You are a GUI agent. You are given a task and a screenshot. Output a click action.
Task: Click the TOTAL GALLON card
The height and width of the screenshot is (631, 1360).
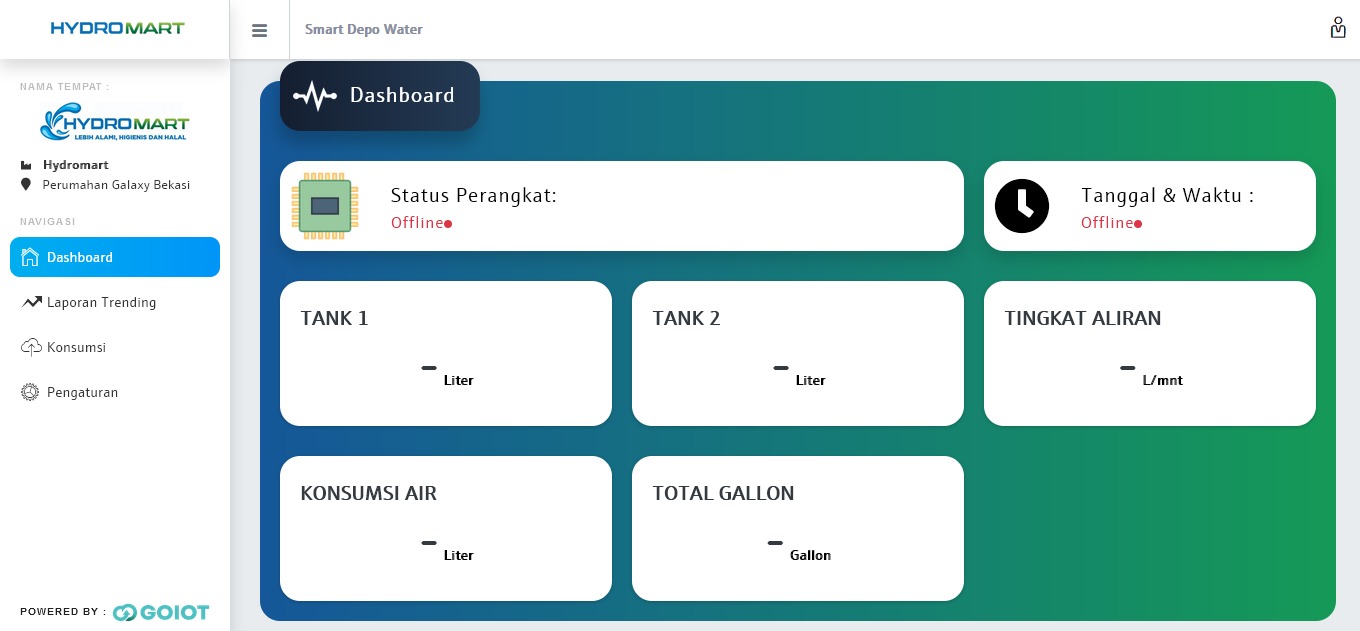(x=797, y=528)
